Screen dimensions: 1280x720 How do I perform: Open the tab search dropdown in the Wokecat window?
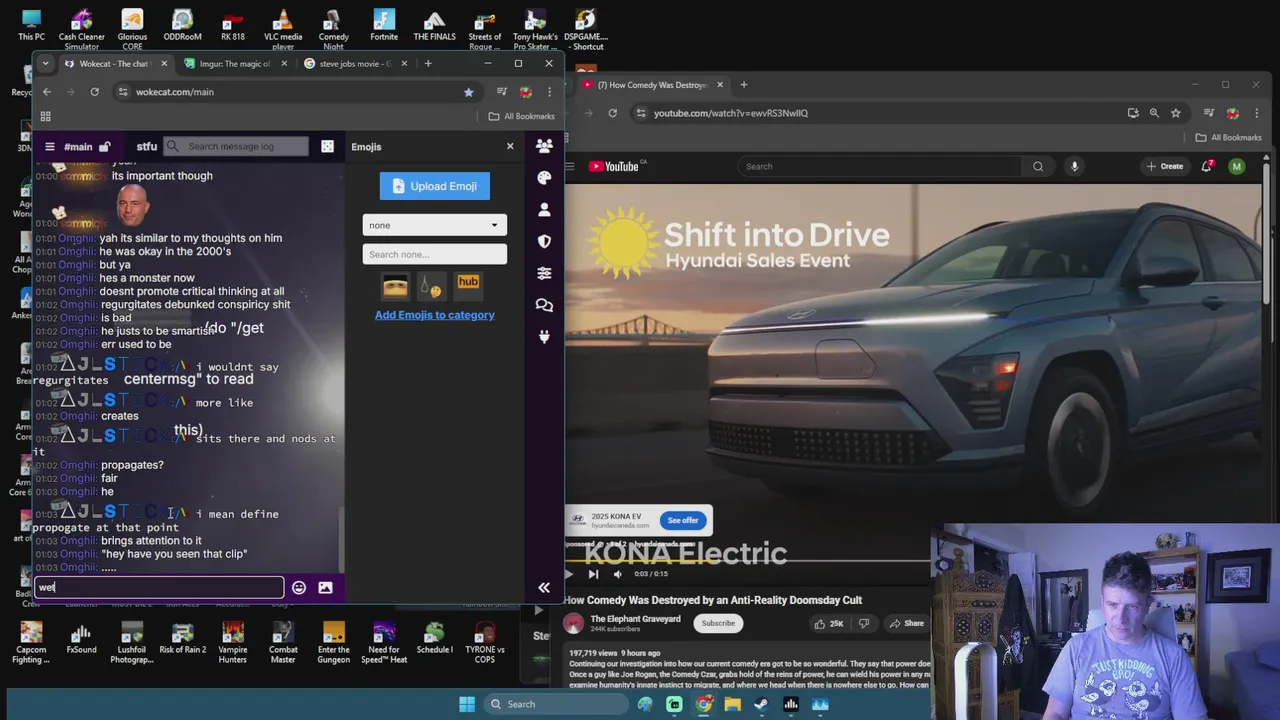(x=45, y=64)
